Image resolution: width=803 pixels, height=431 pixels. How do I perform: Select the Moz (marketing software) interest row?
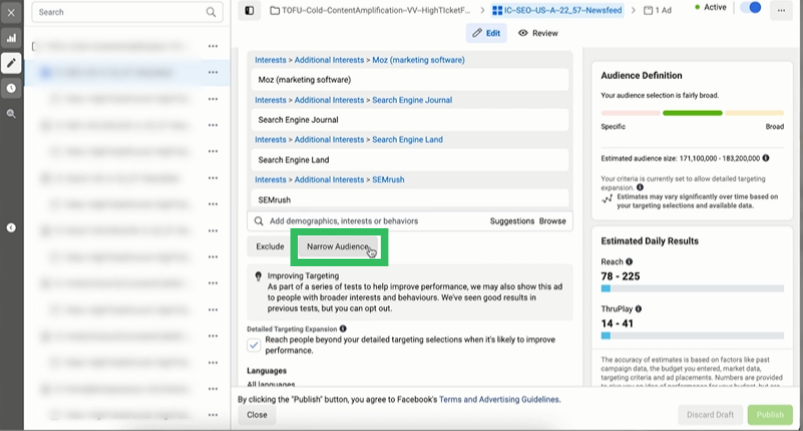(410, 80)
